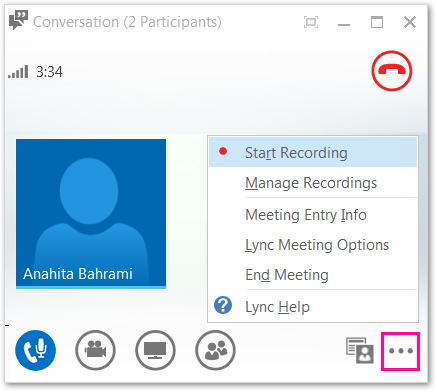Image resolution: width=437 pixels, height=392 pixels.
Task: Click the signal strength bars icon
Action: [x=18, y=72]
